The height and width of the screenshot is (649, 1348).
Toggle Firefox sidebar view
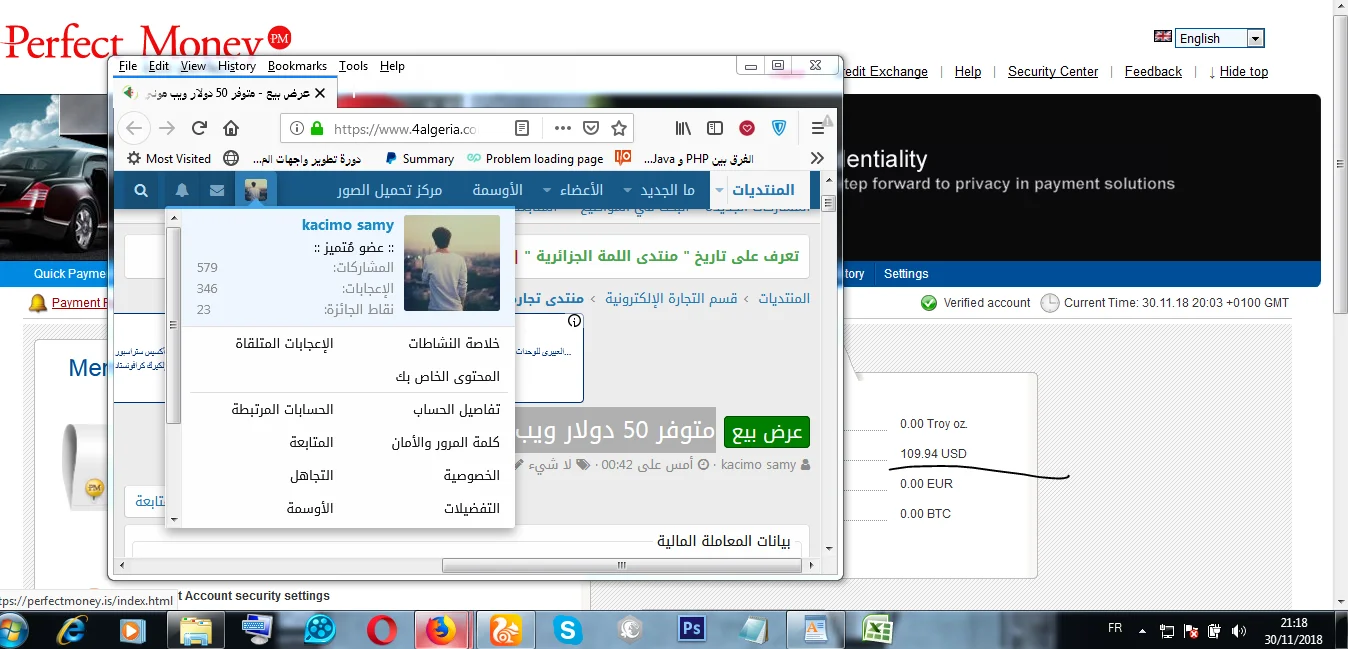(715, 128)
